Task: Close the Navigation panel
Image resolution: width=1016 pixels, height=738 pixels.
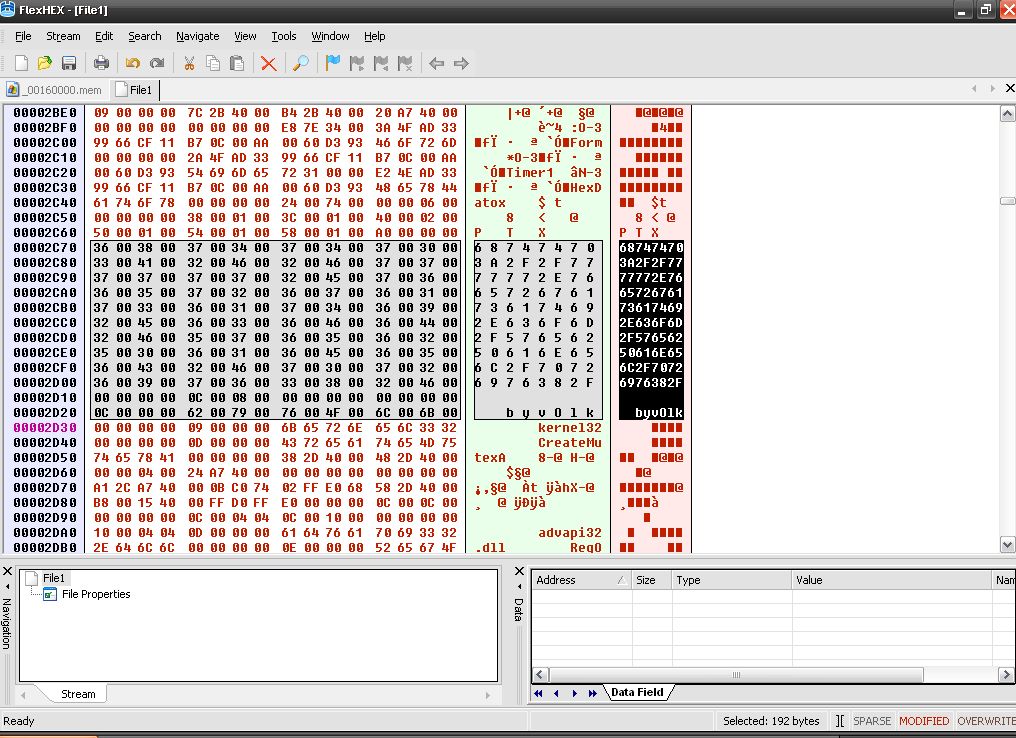Action: (7, 571)
